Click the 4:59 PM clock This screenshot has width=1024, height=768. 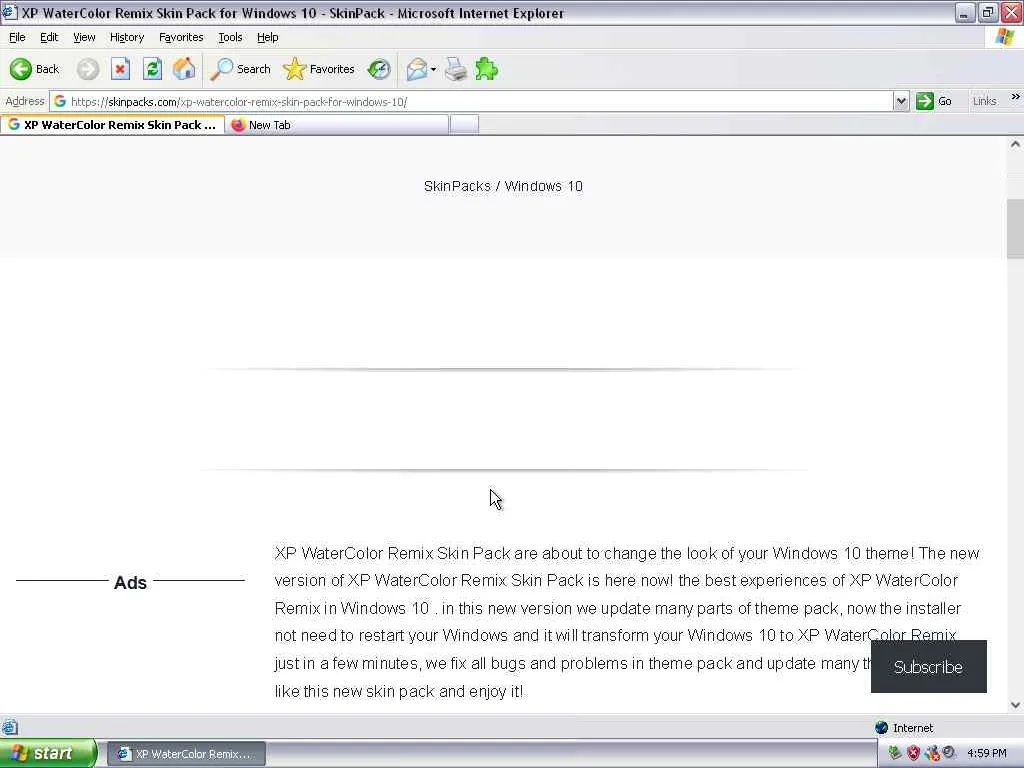click(986, 753)
